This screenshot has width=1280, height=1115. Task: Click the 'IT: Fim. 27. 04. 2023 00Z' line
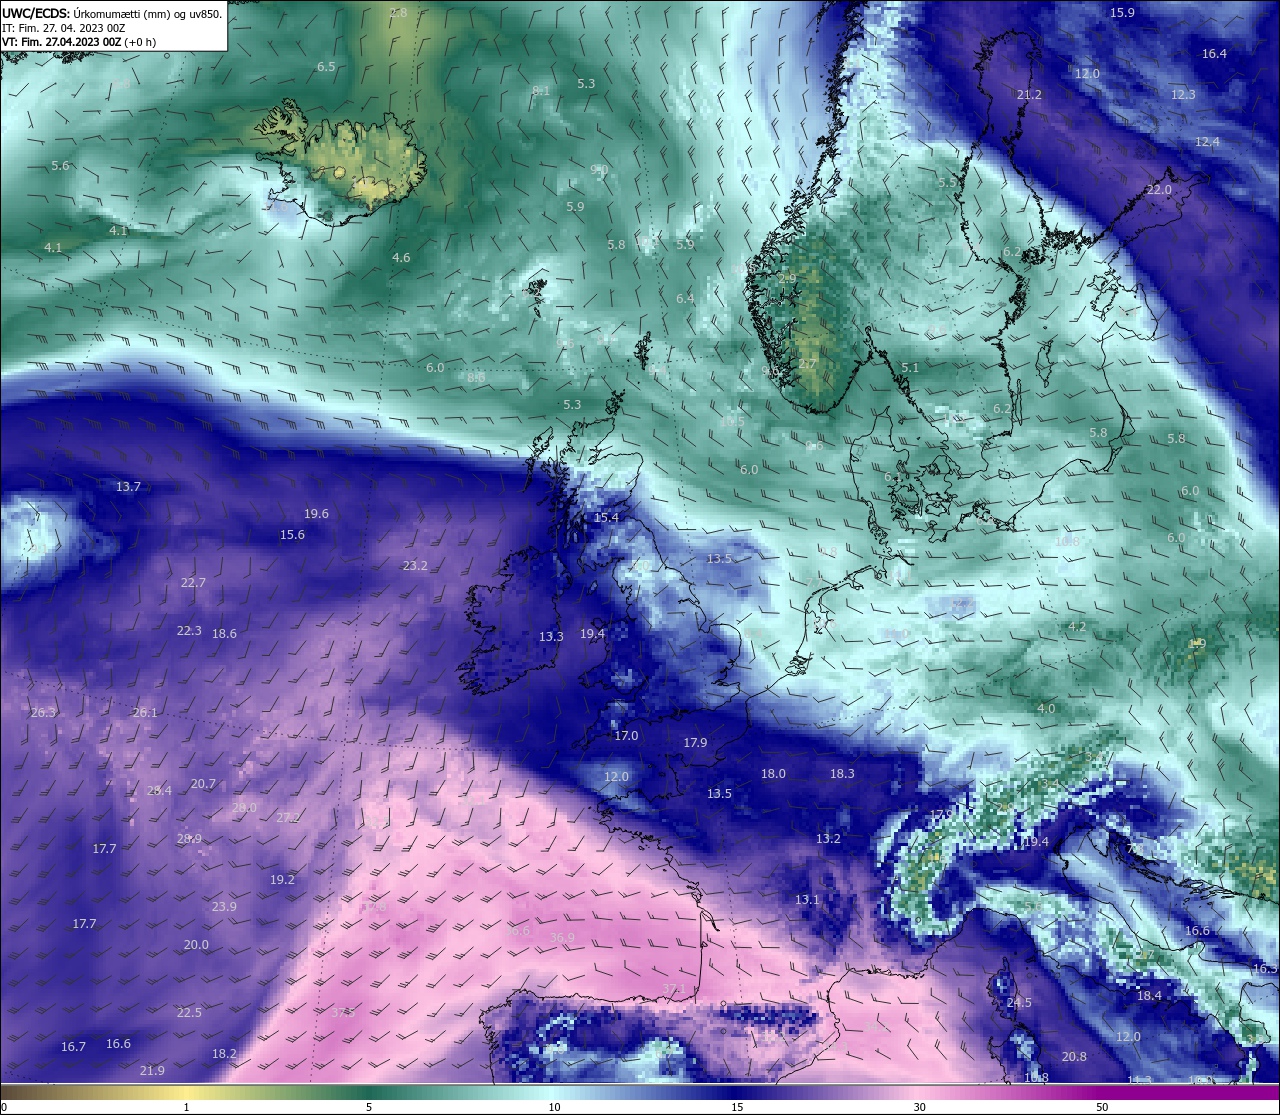64,28
